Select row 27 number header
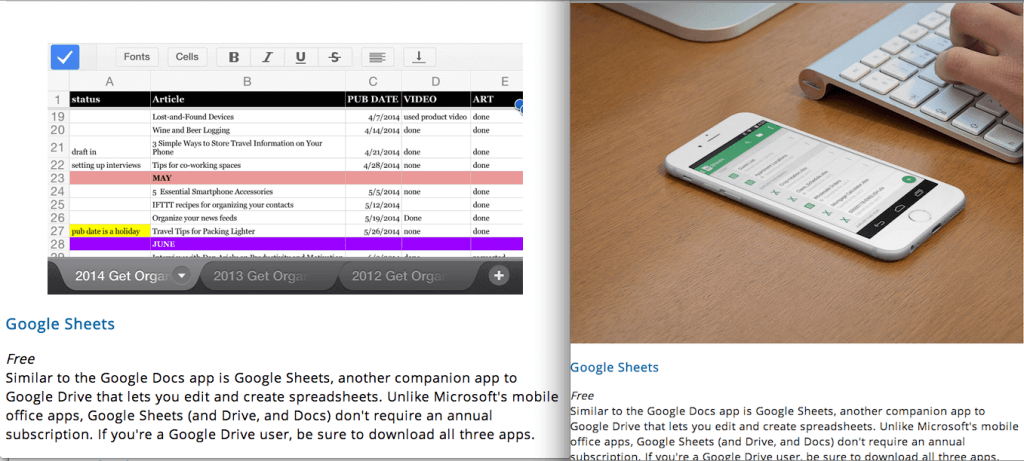 click(57, 231)
